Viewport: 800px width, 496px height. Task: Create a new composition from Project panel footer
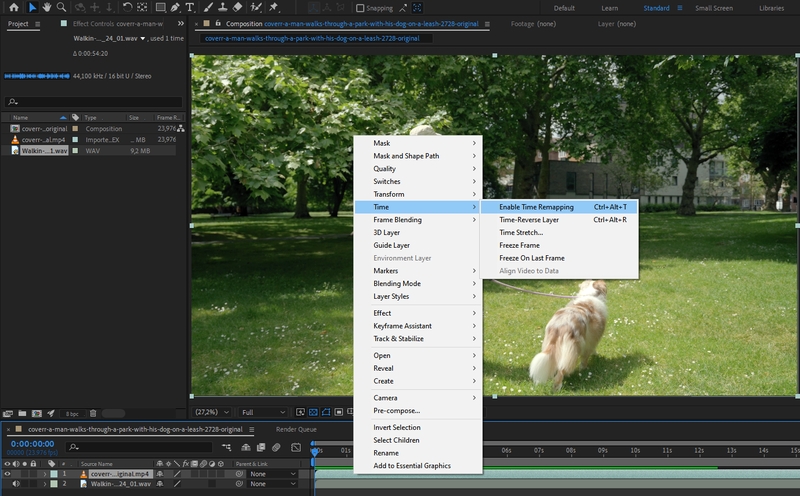point(37,413)
